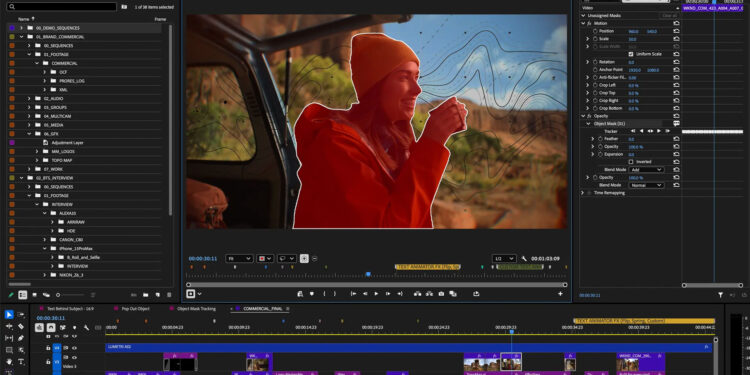Click Mark Out in Program Monitor

pyautogui.click(x=335, y=294)
